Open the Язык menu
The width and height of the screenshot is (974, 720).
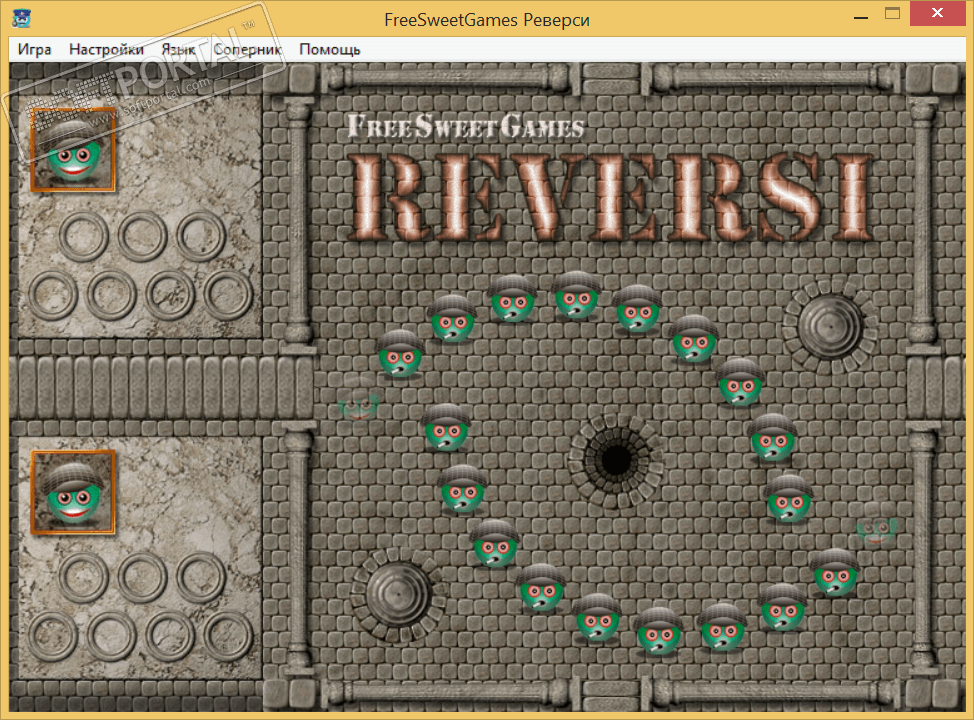178,49
